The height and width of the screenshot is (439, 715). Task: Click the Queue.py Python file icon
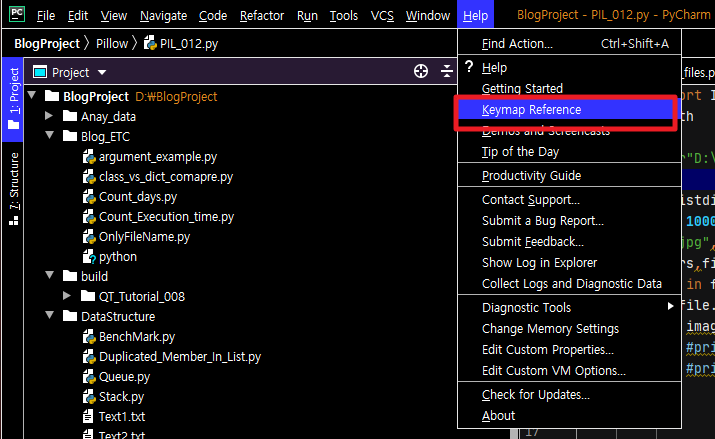tap(89, 377)
